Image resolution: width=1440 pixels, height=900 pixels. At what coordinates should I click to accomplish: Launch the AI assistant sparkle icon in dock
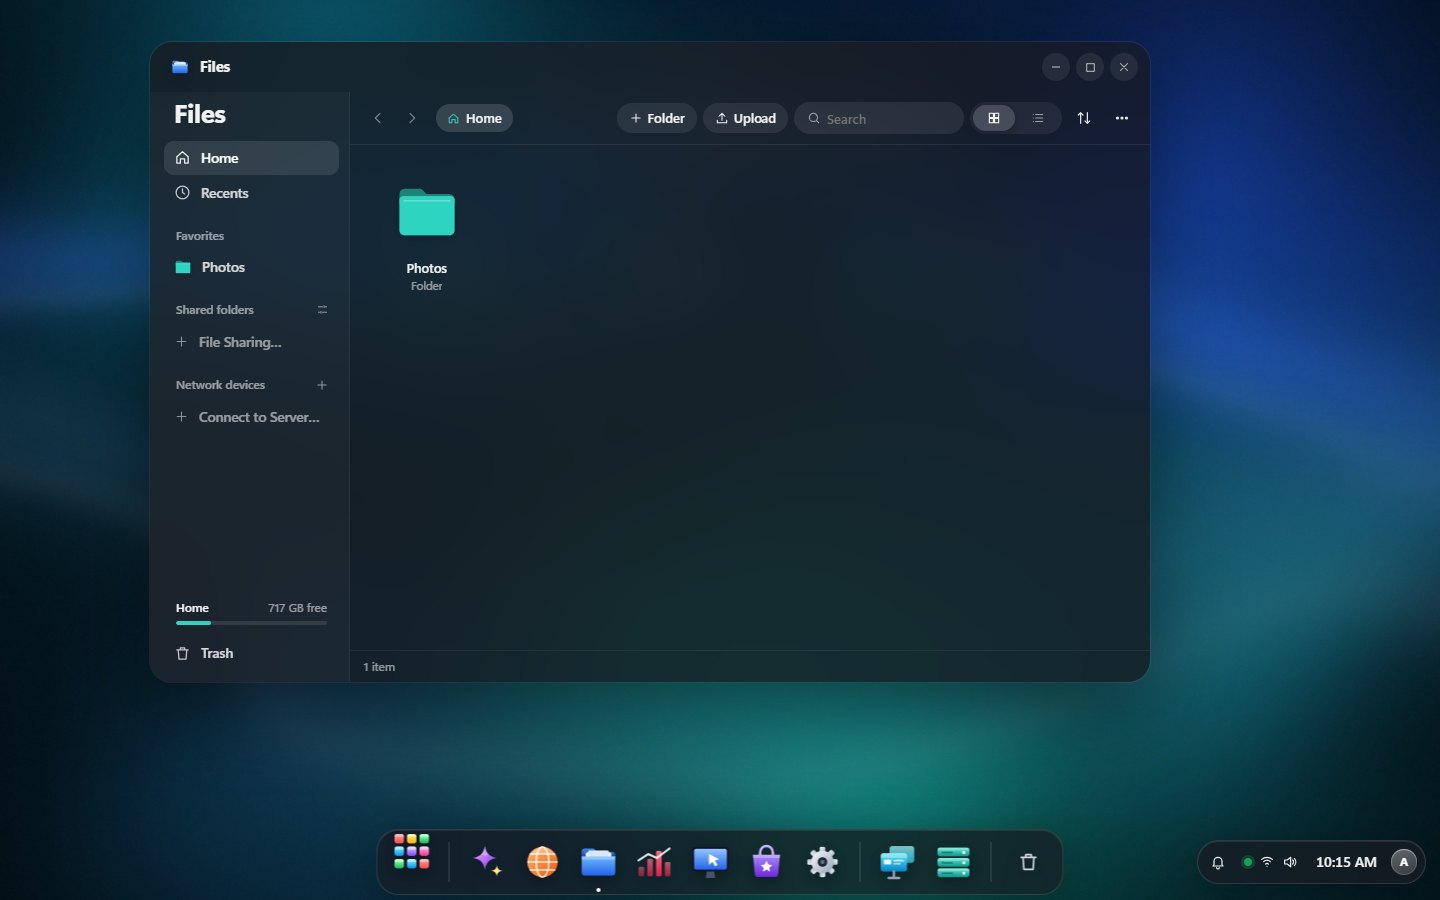[x=487, y=862]
